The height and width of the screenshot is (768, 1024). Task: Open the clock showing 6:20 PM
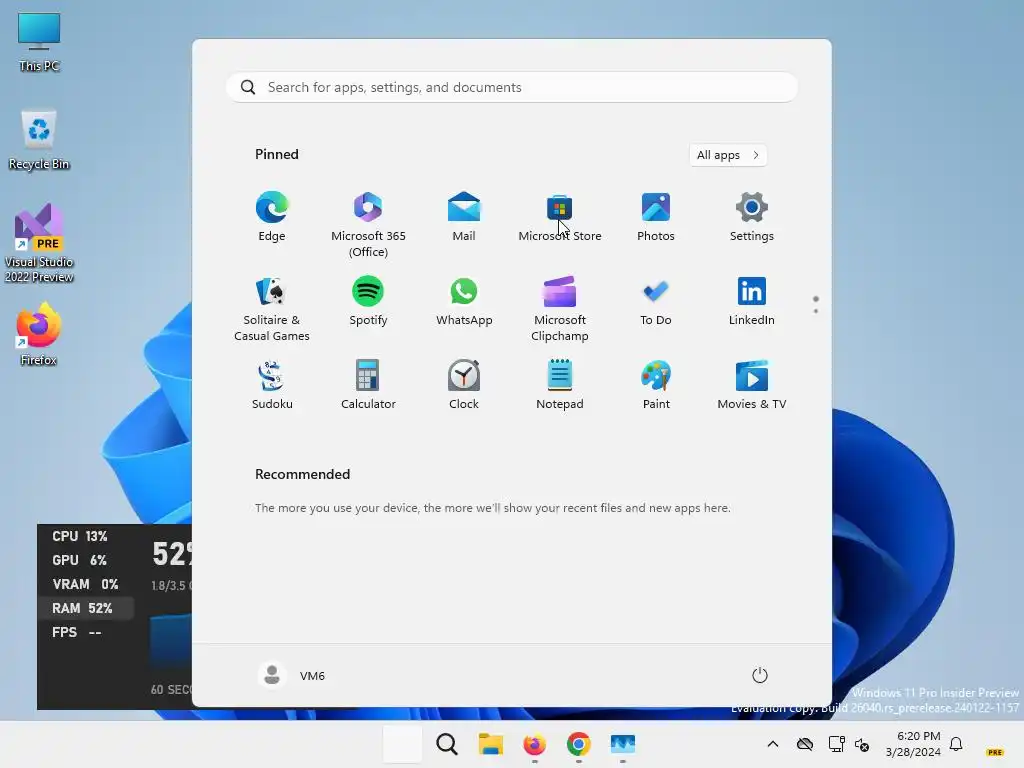[x=913, y=744]
